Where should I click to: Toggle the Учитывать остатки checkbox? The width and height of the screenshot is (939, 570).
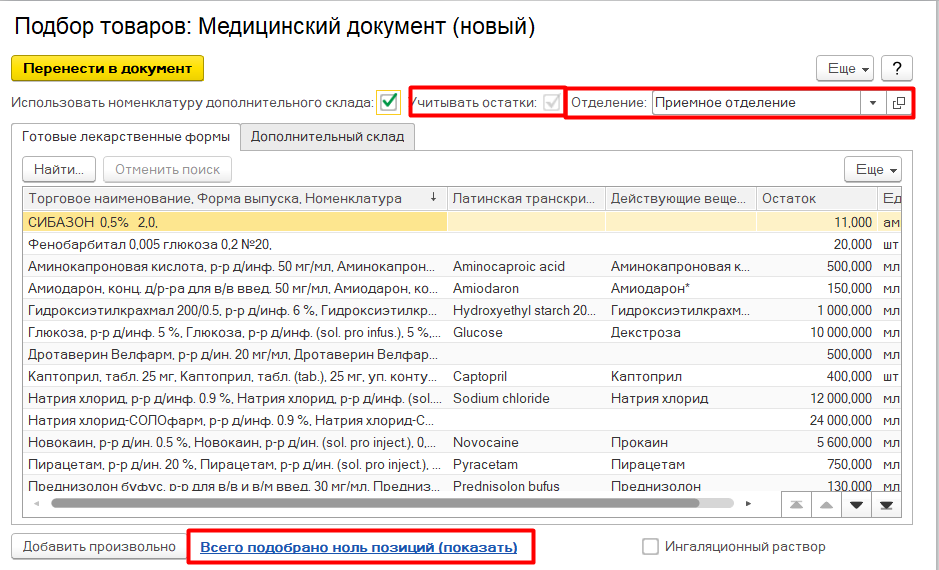coord(551,102)
